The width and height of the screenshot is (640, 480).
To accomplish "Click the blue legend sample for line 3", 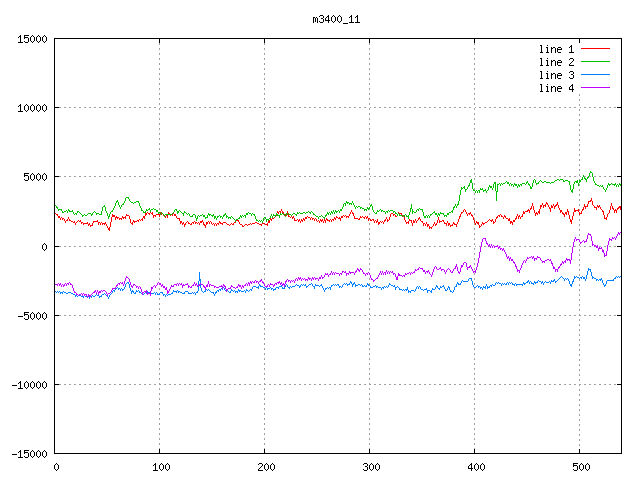I will click(595, 75).
